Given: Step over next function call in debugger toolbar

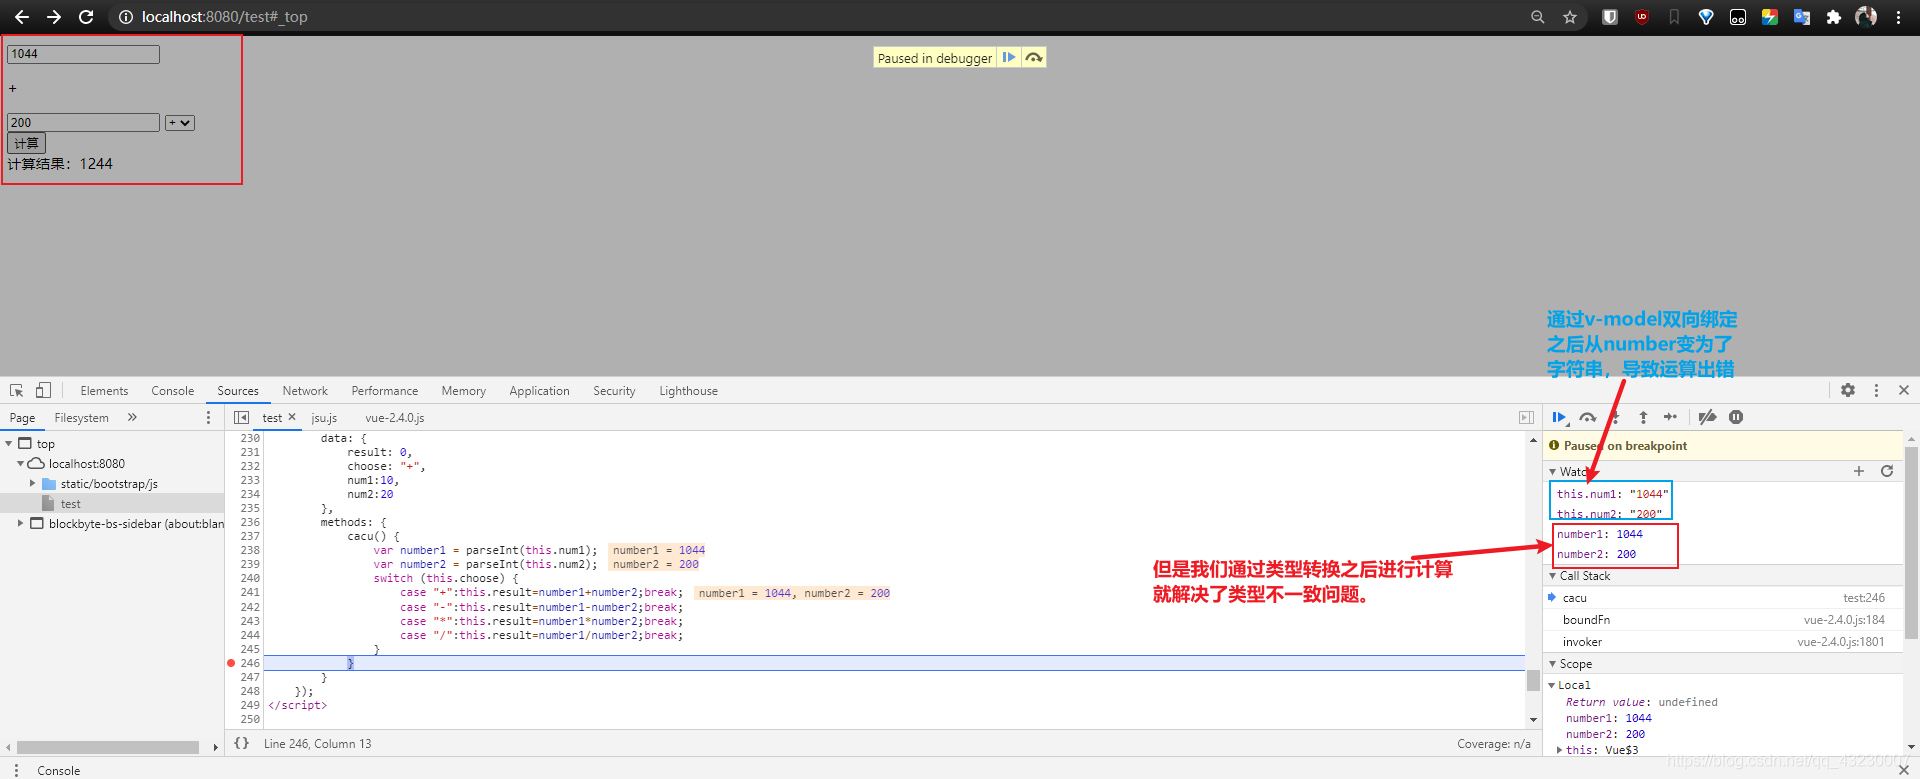Looking at the screenshot, I should click(x=1588, y=417).
